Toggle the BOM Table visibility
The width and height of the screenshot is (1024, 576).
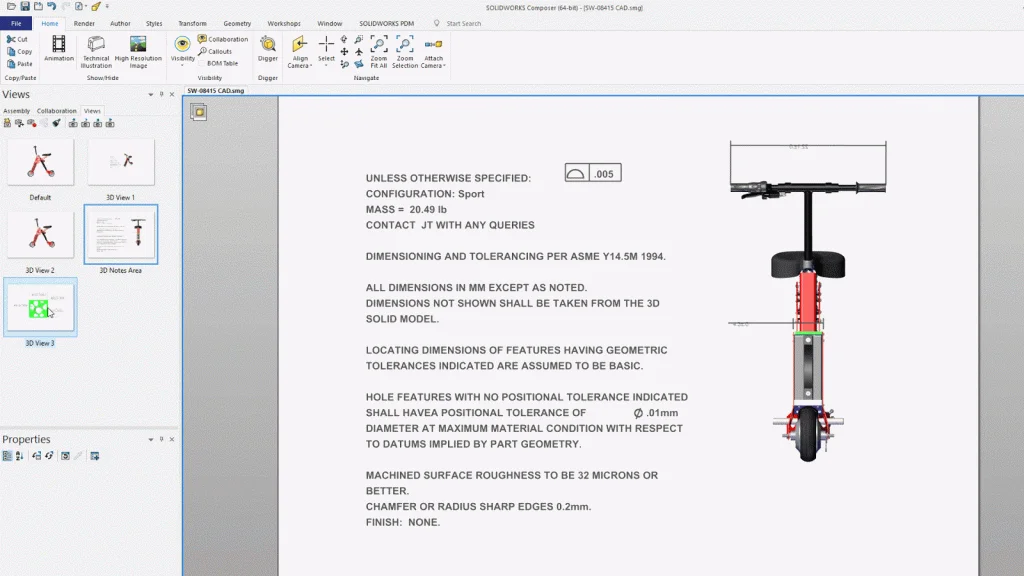(x=221, y=63)
